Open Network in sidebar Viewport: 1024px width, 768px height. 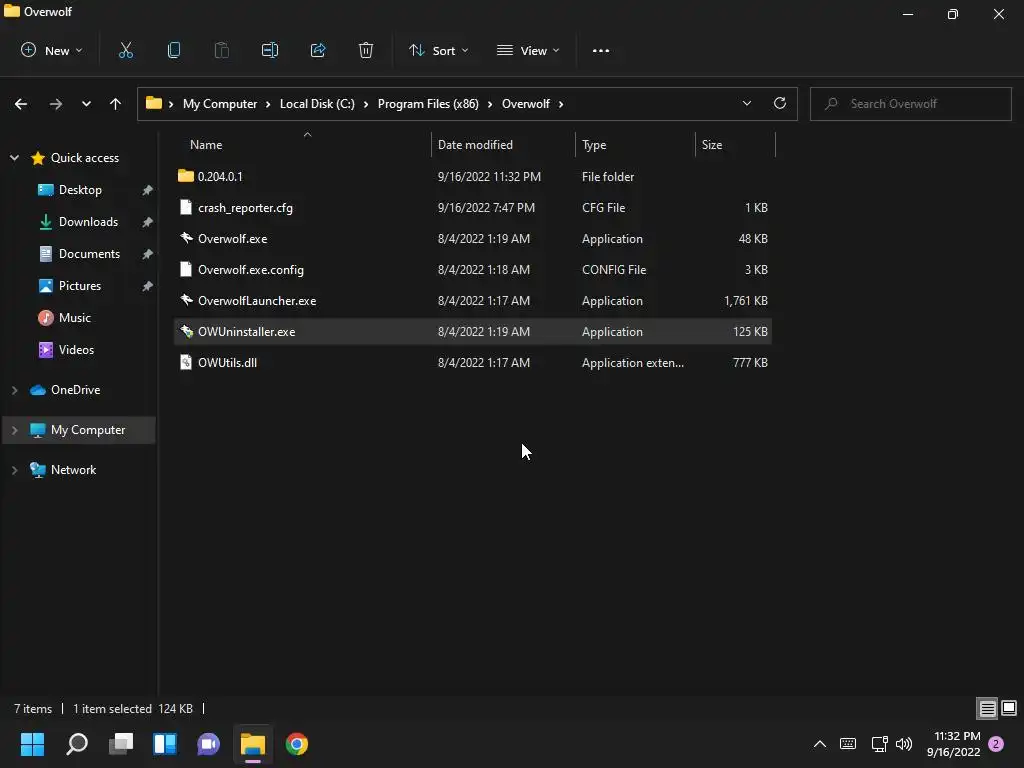coord(73,470)
